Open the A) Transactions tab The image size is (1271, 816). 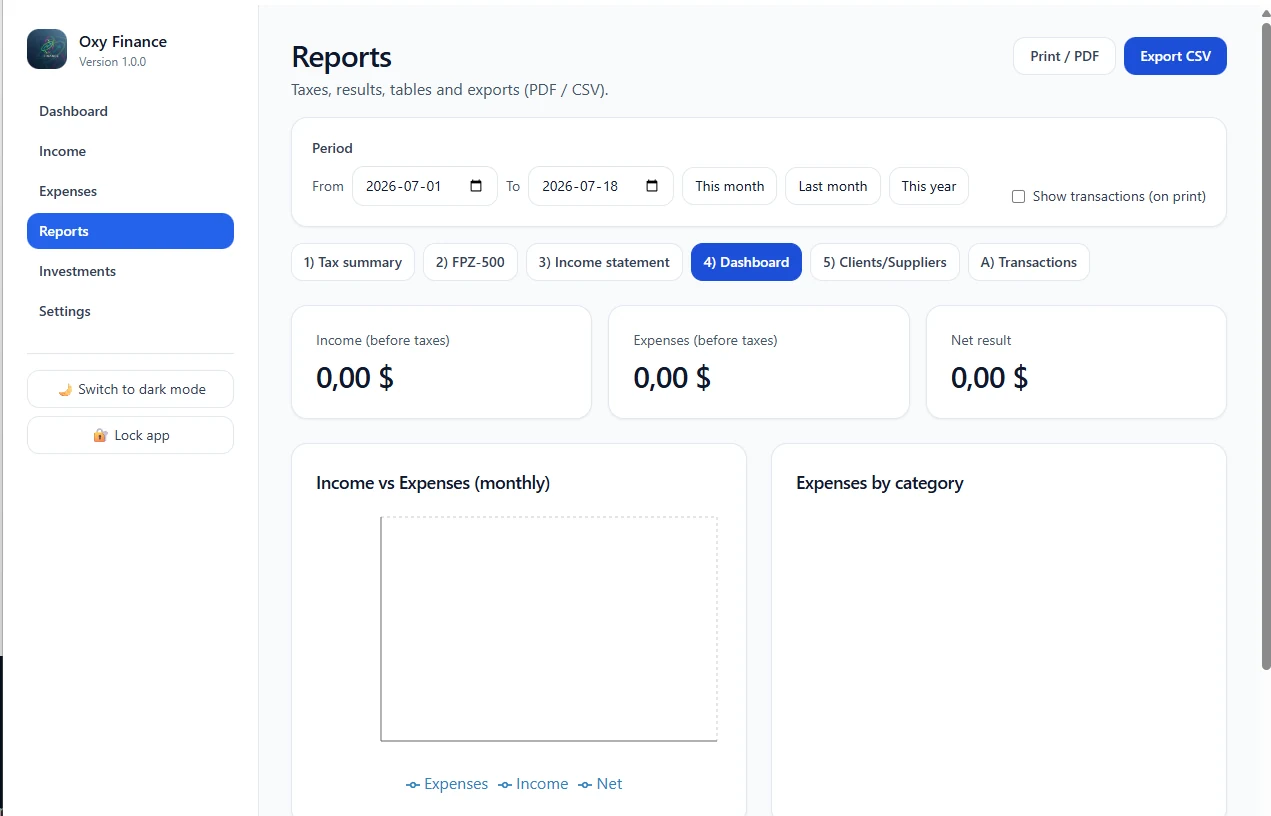click(1029, 262)
